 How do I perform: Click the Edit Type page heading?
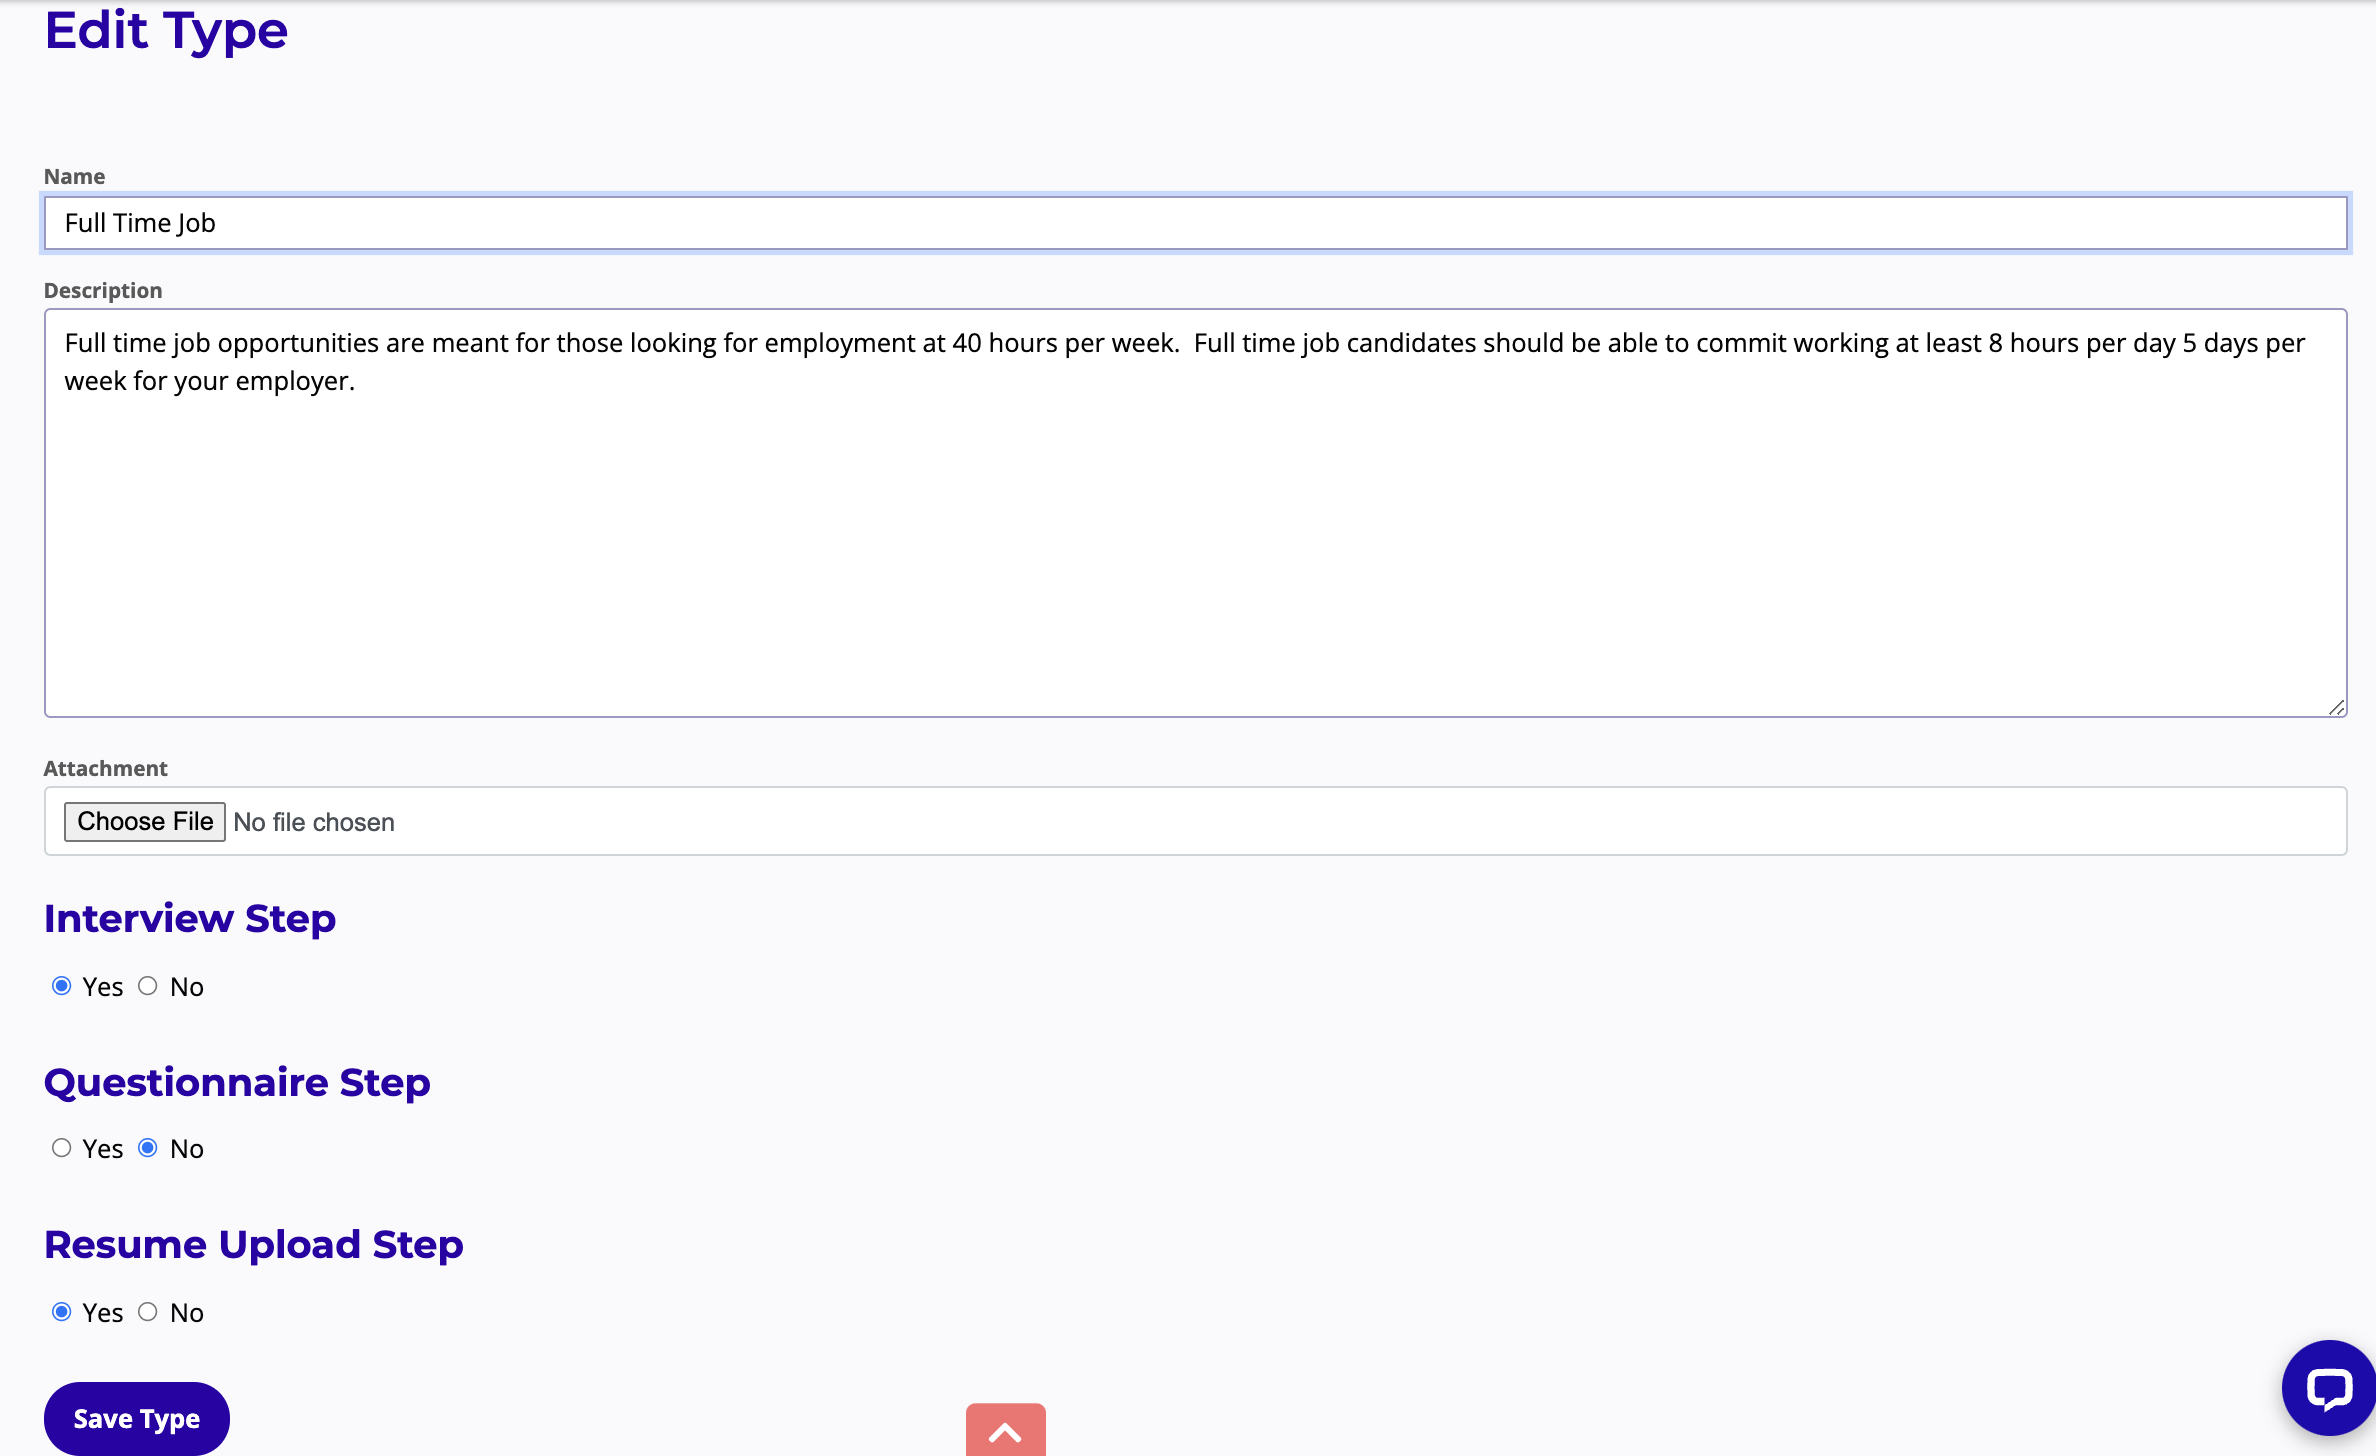[x=166, y=30]
